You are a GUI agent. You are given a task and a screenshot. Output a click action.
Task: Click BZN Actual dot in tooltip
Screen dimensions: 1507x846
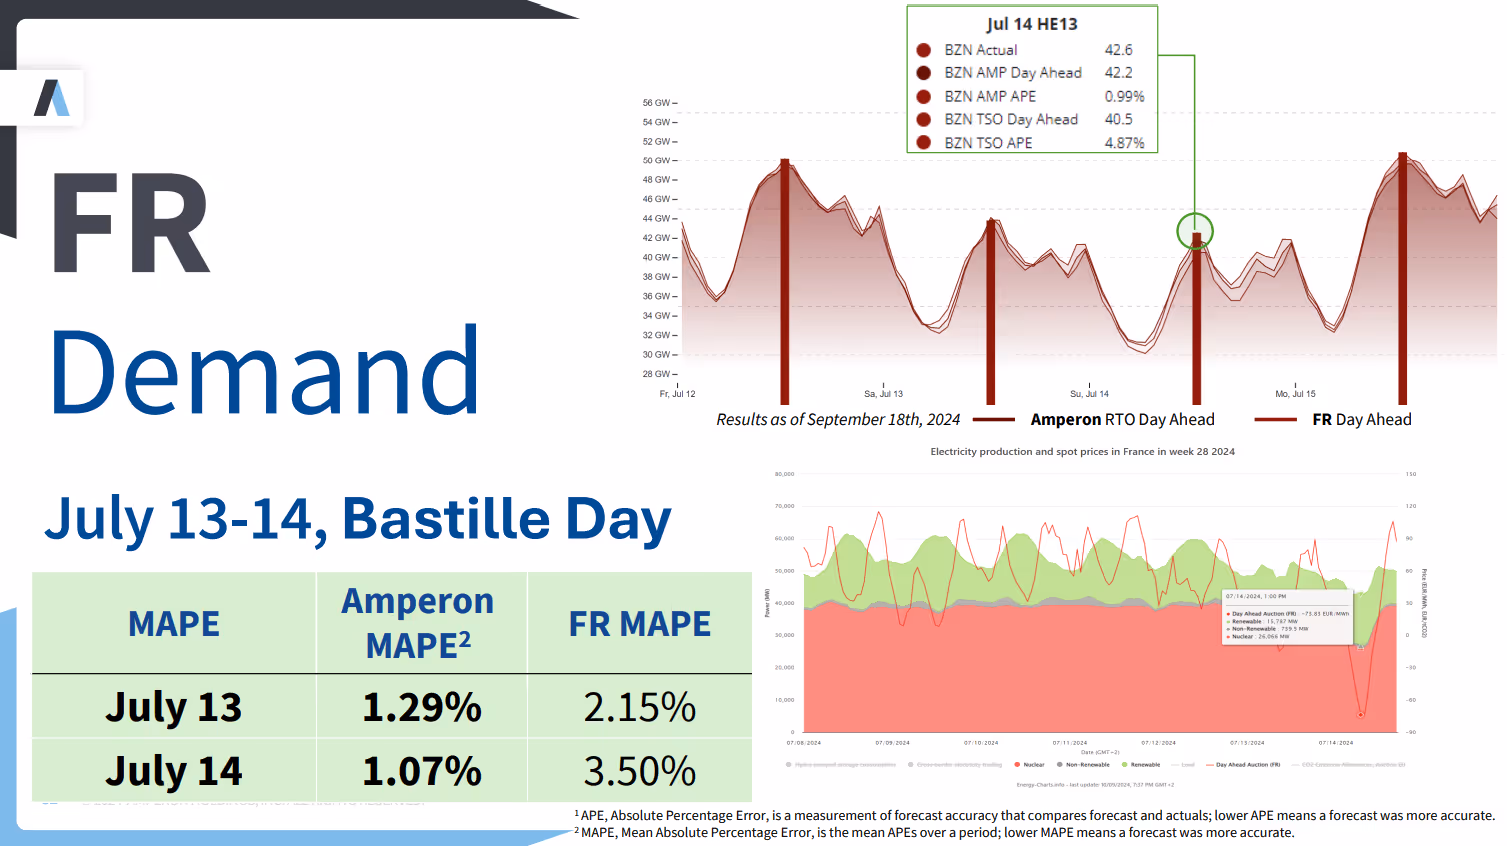(x=924, y=50)
